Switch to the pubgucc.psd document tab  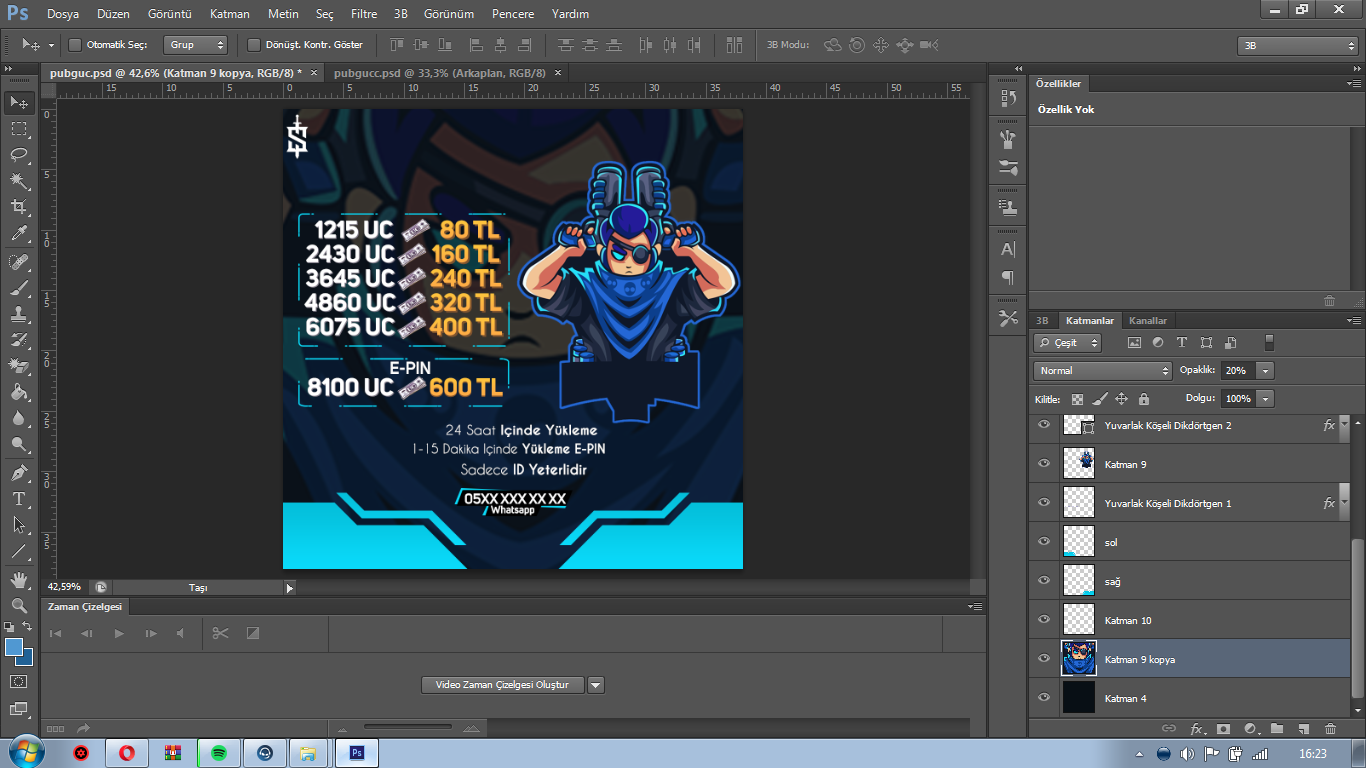tap(440, 73)
